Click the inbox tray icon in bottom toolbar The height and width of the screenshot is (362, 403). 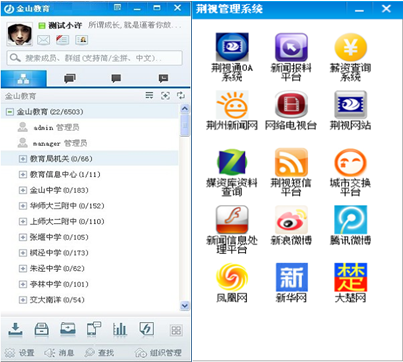tap(68, 329)
